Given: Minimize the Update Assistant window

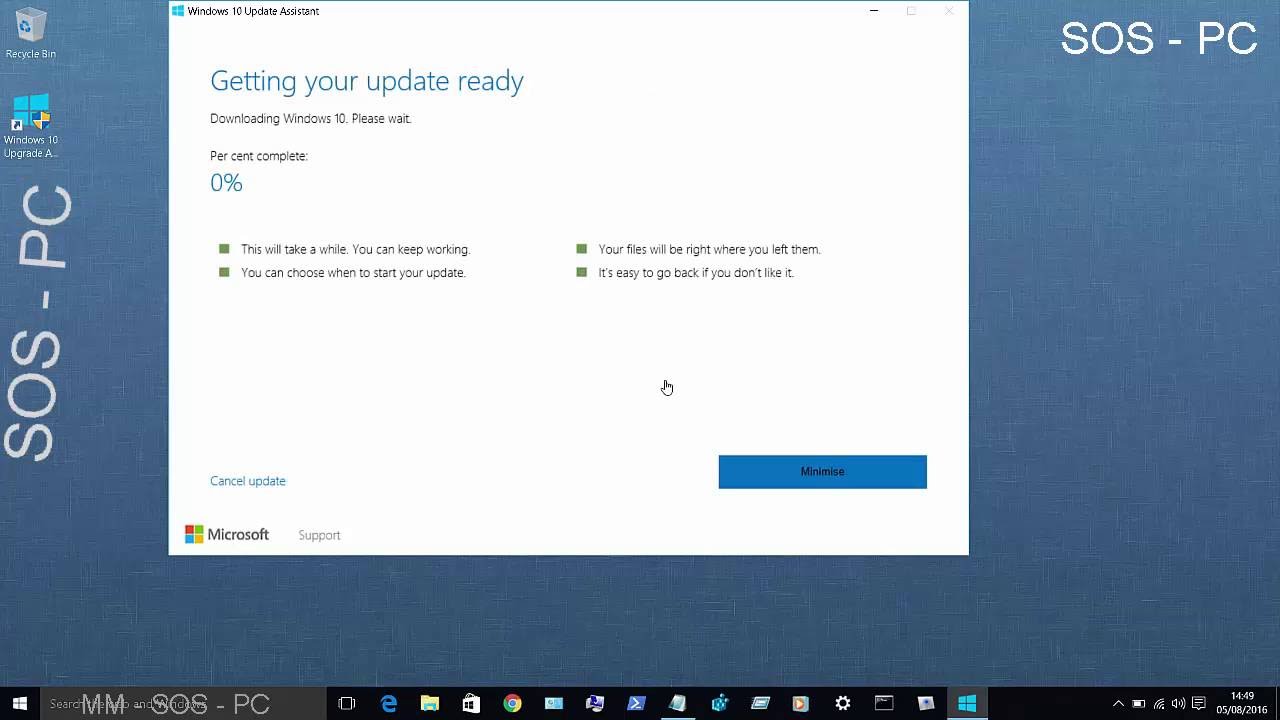Looking at the screenshot, I should coord(874,11).
